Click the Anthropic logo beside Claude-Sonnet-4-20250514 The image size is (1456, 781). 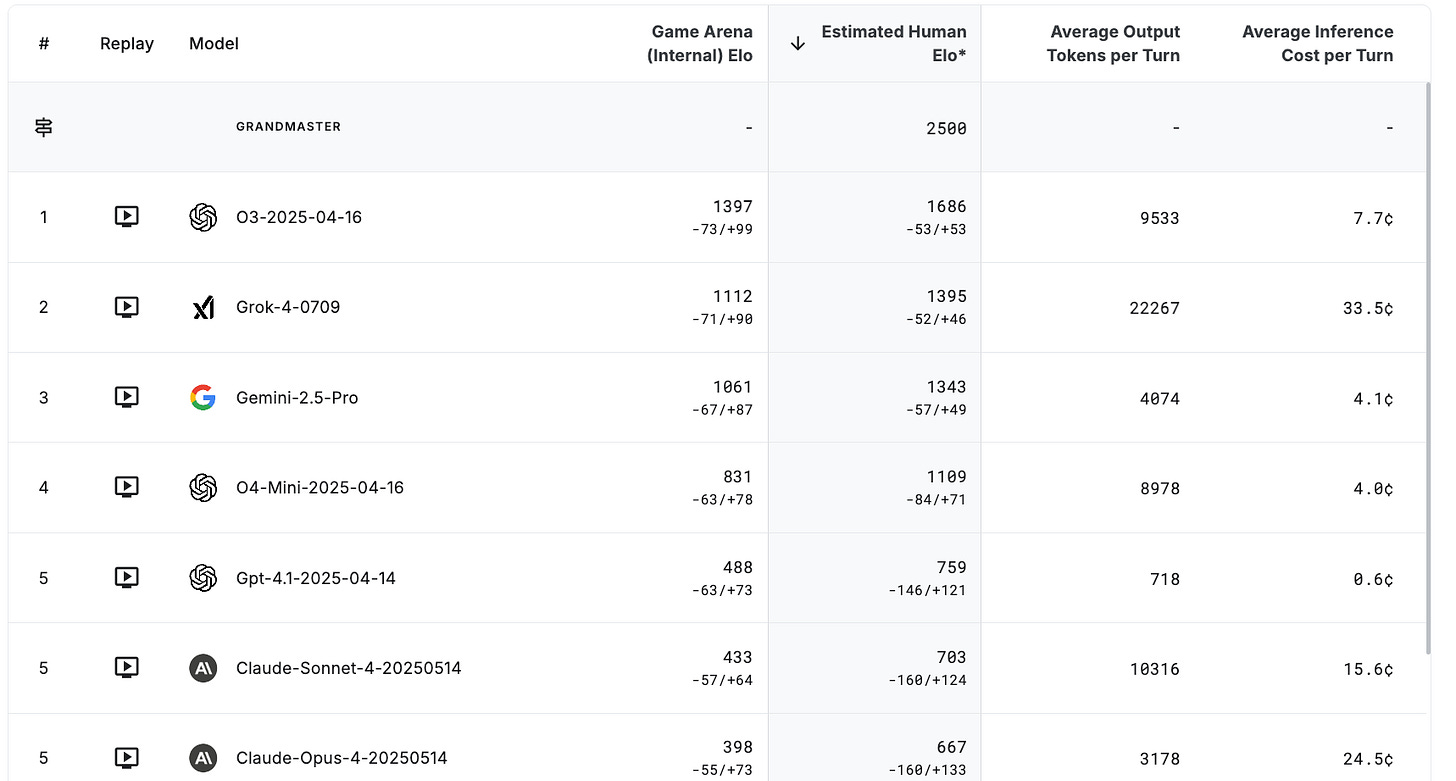coord(203,667)
